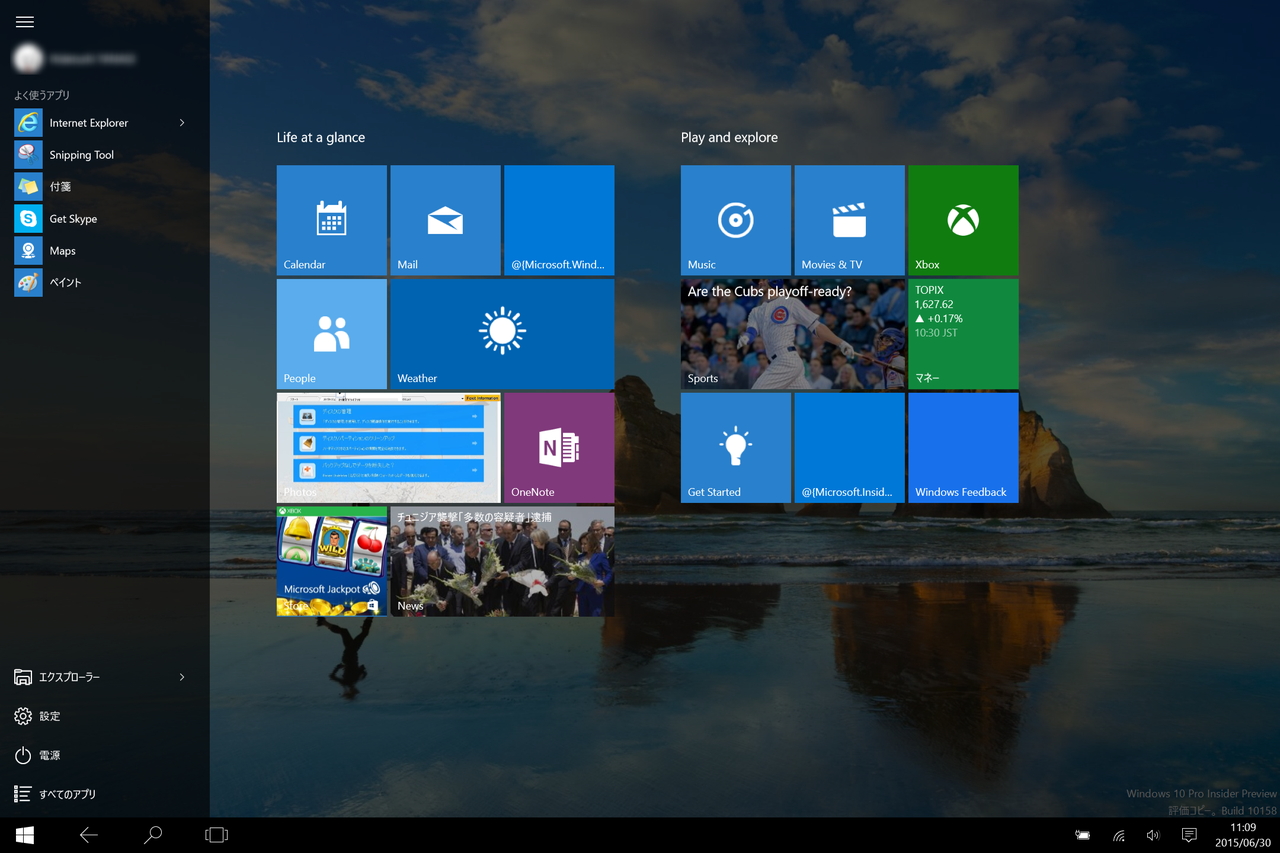Open the Get Started tile
This screenshot has width=1280, height=853.
(x=736, y=448)
